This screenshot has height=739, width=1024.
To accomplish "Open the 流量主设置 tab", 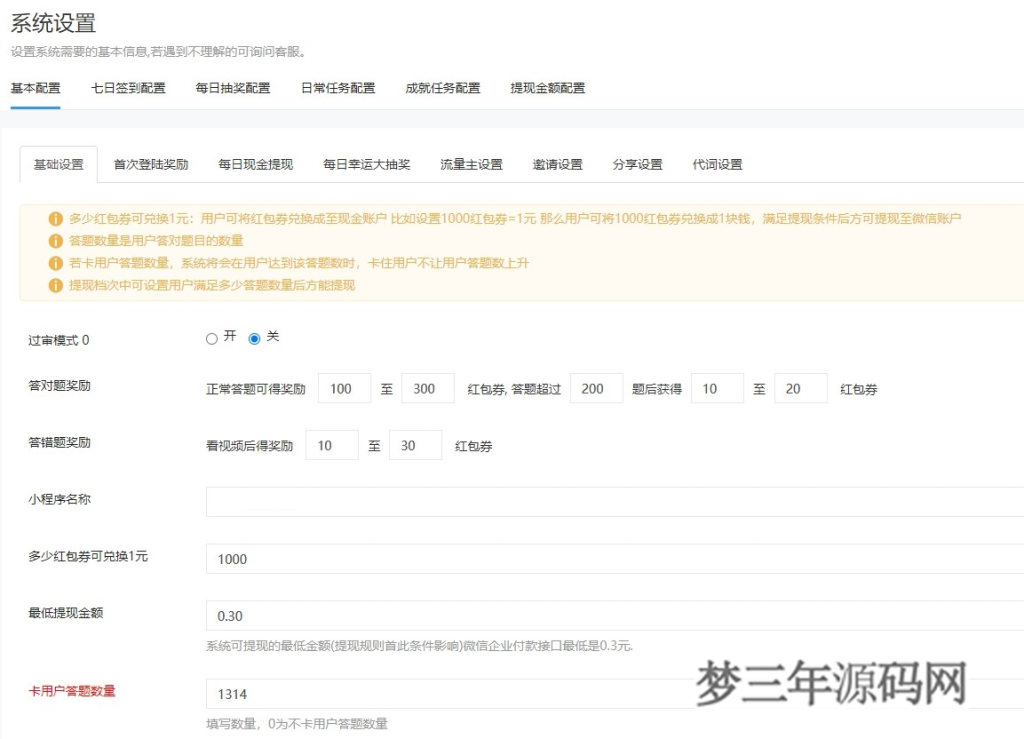I will click(x=471, y=164).
